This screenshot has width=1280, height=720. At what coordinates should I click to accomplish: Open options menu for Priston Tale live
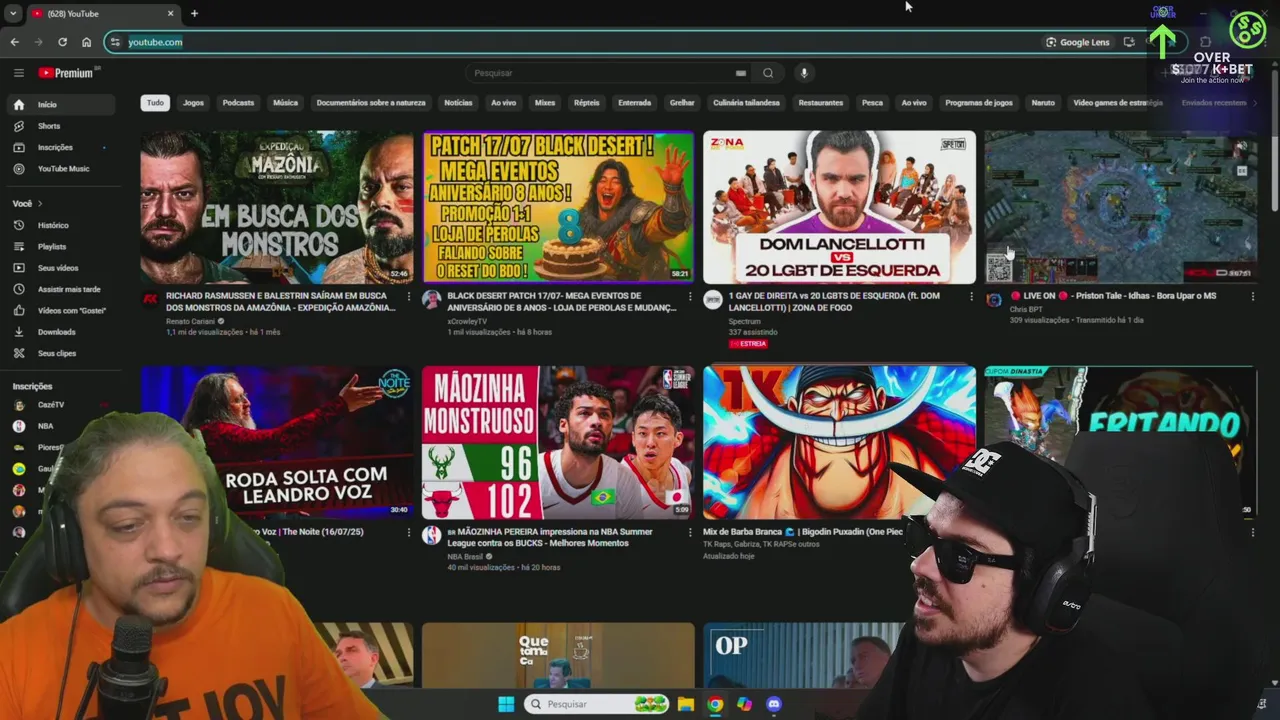point(1252,296)
